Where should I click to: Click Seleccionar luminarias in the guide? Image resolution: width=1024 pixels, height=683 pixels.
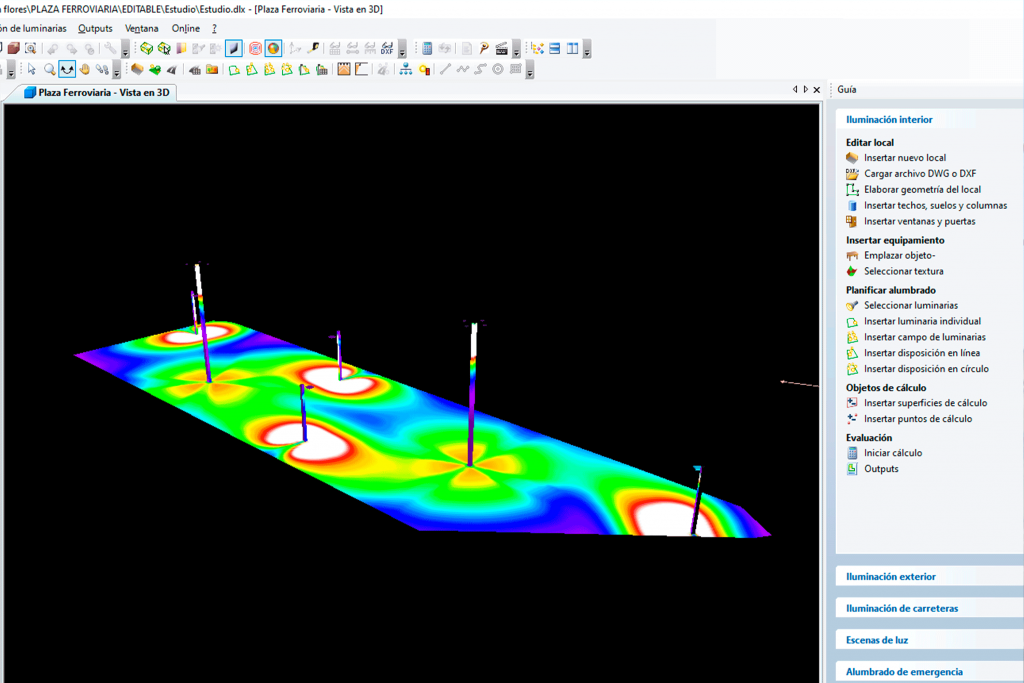tap(911, 305)
